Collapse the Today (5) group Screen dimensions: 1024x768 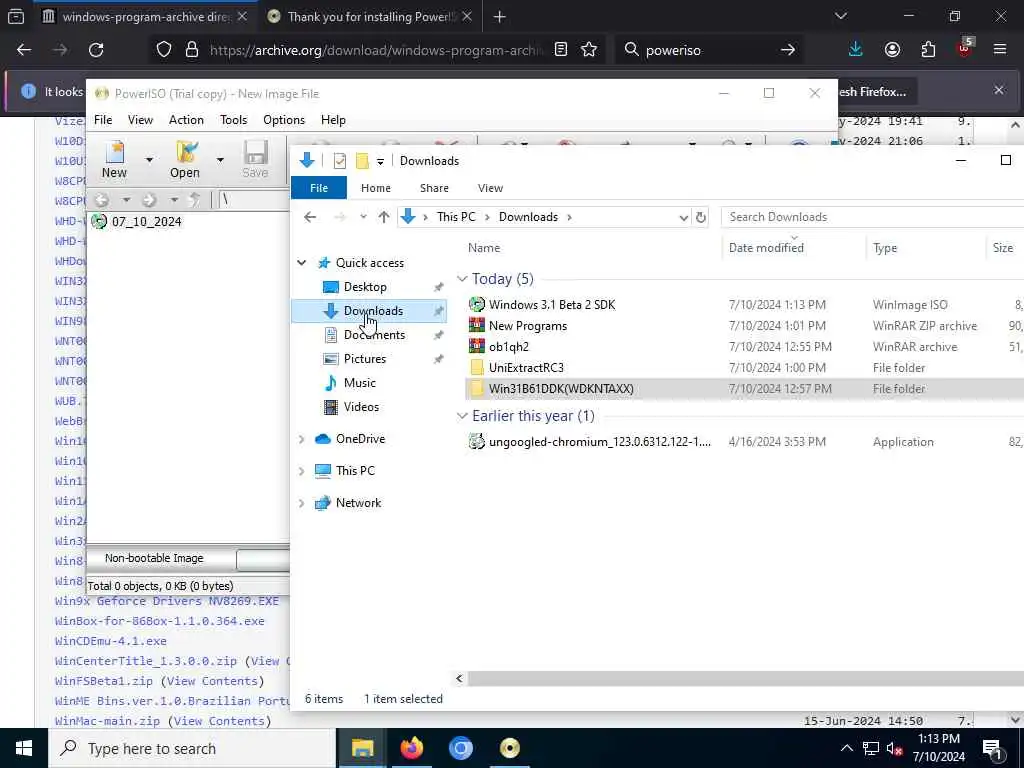pyautogui.click(x=462, y=279)
